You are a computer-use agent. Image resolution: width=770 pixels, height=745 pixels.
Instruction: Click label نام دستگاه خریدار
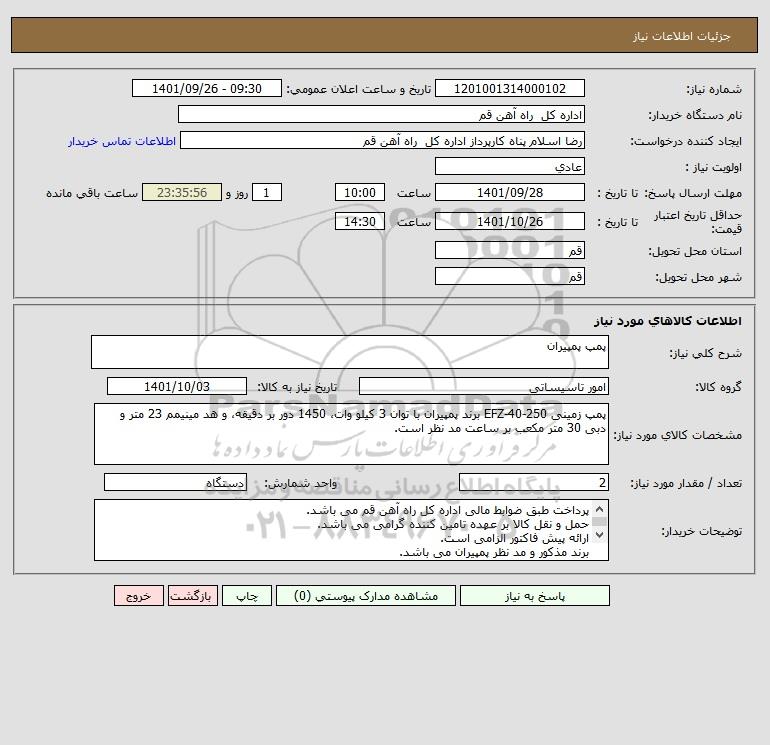click(695, 115)
